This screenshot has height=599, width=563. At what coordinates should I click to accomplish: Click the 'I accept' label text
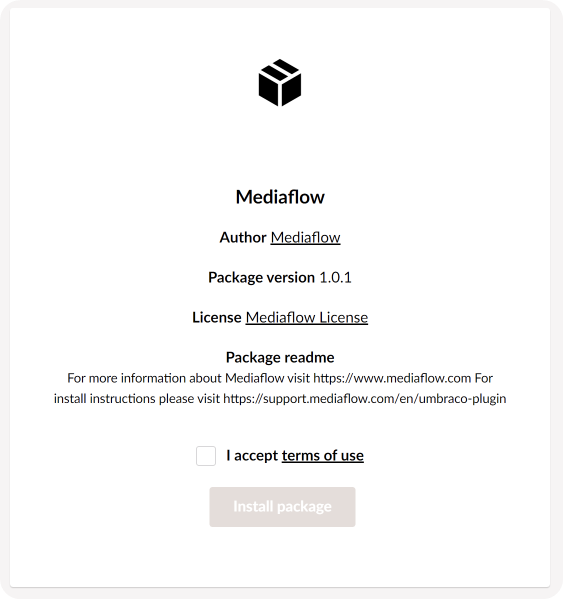pos(252,455)
